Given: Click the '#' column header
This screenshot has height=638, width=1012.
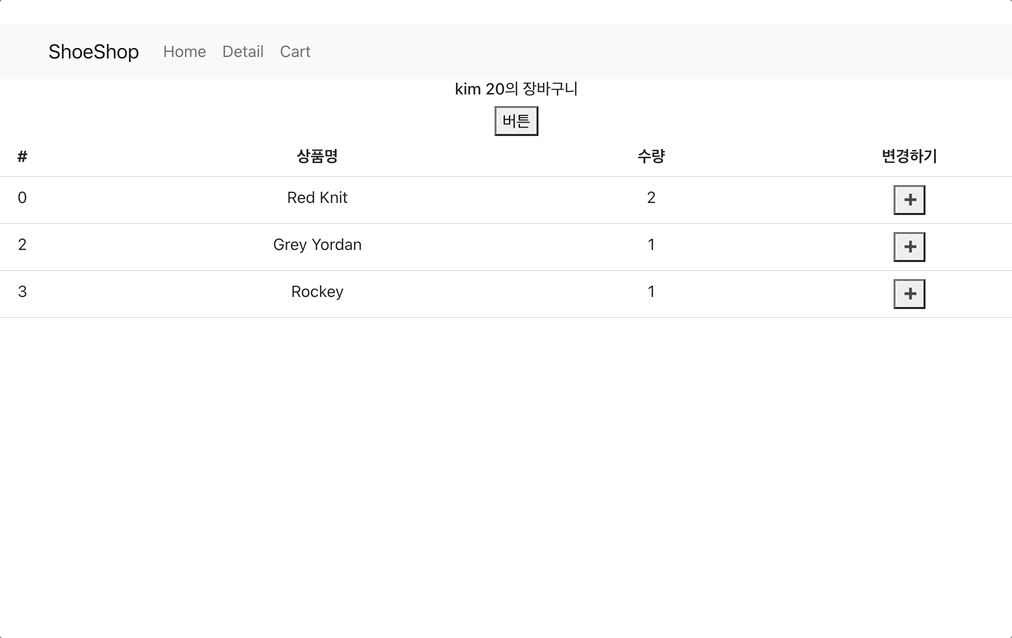Looking at the screenshot, I should (22, 156).
